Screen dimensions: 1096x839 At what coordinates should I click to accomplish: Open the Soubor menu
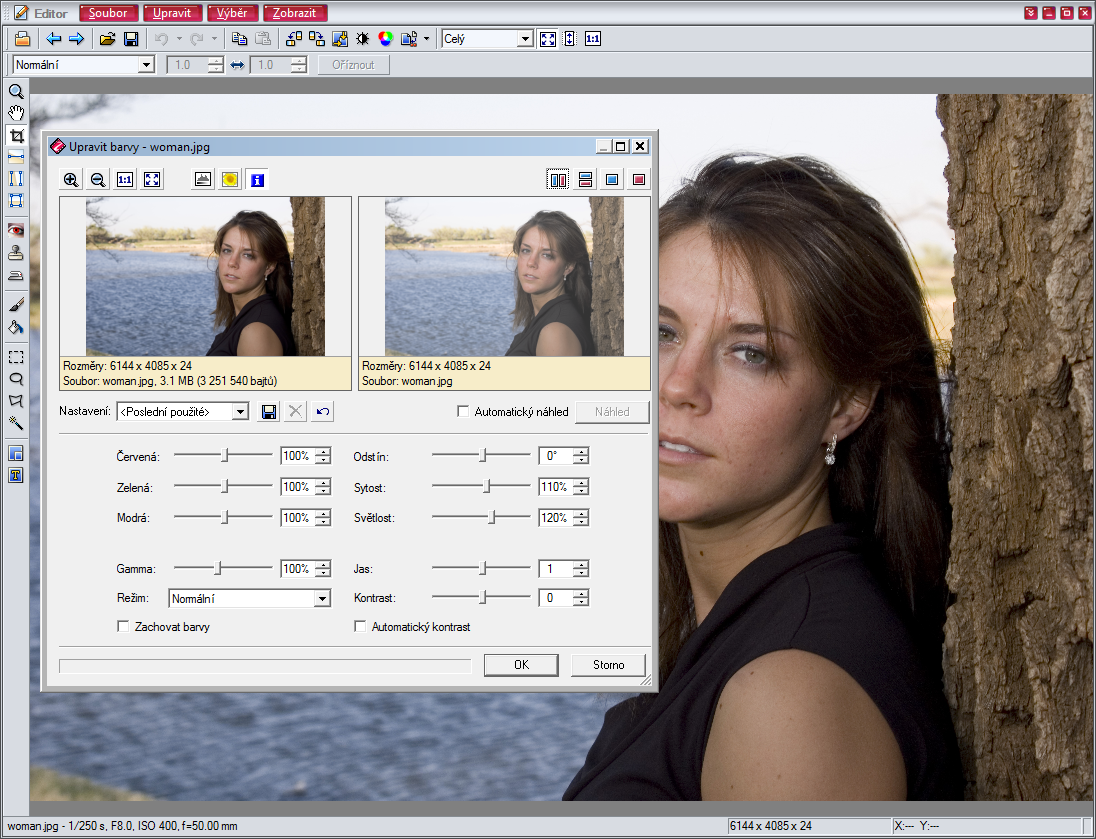pos(108,13)
